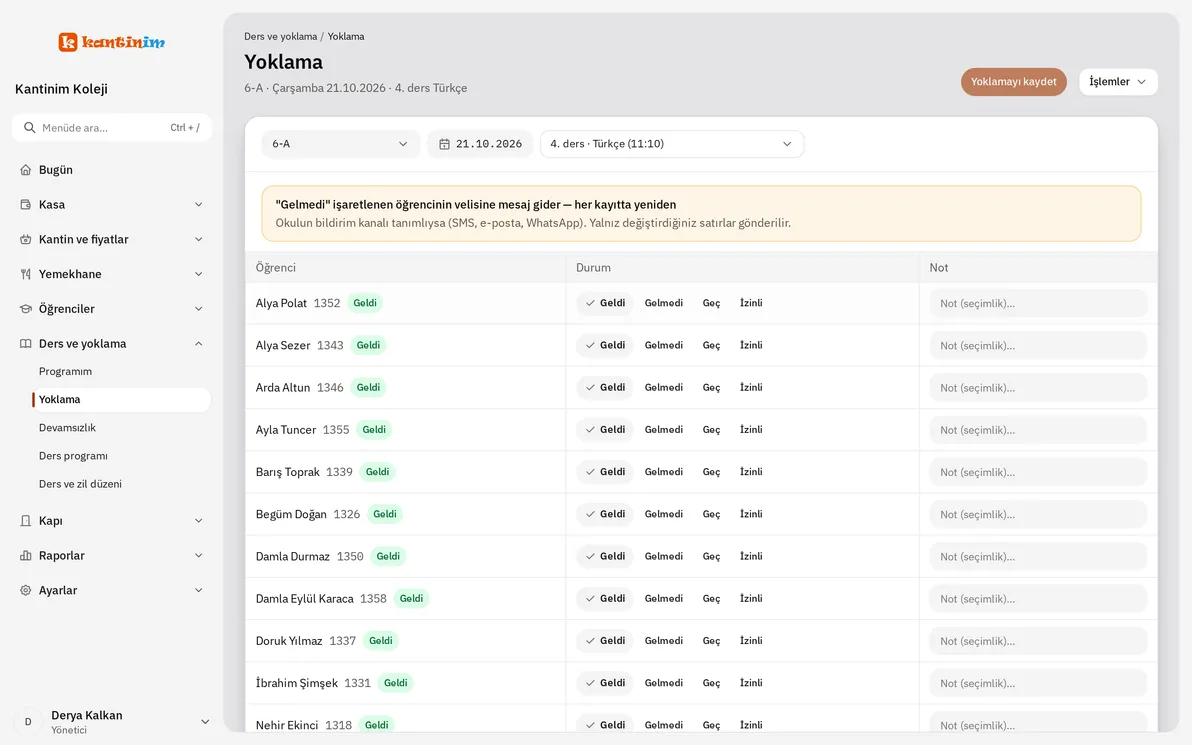Click the note field for Alya Polat
Screen dimensions: 1192x745
tap(1038, 303)
